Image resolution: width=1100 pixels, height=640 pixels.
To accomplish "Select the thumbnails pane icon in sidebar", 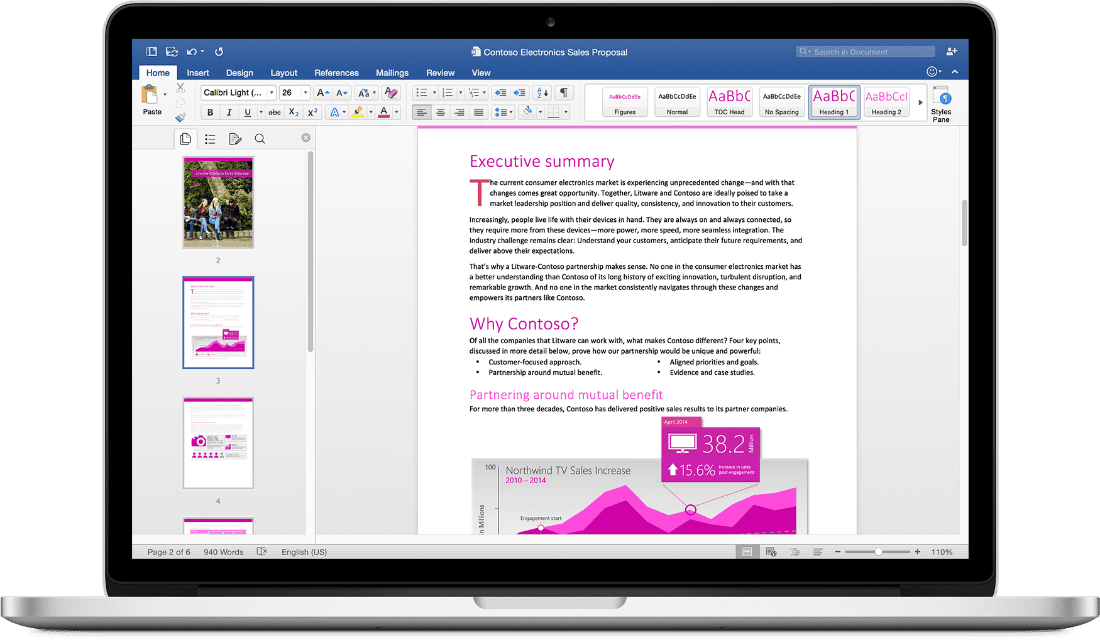I will [186, 138].
